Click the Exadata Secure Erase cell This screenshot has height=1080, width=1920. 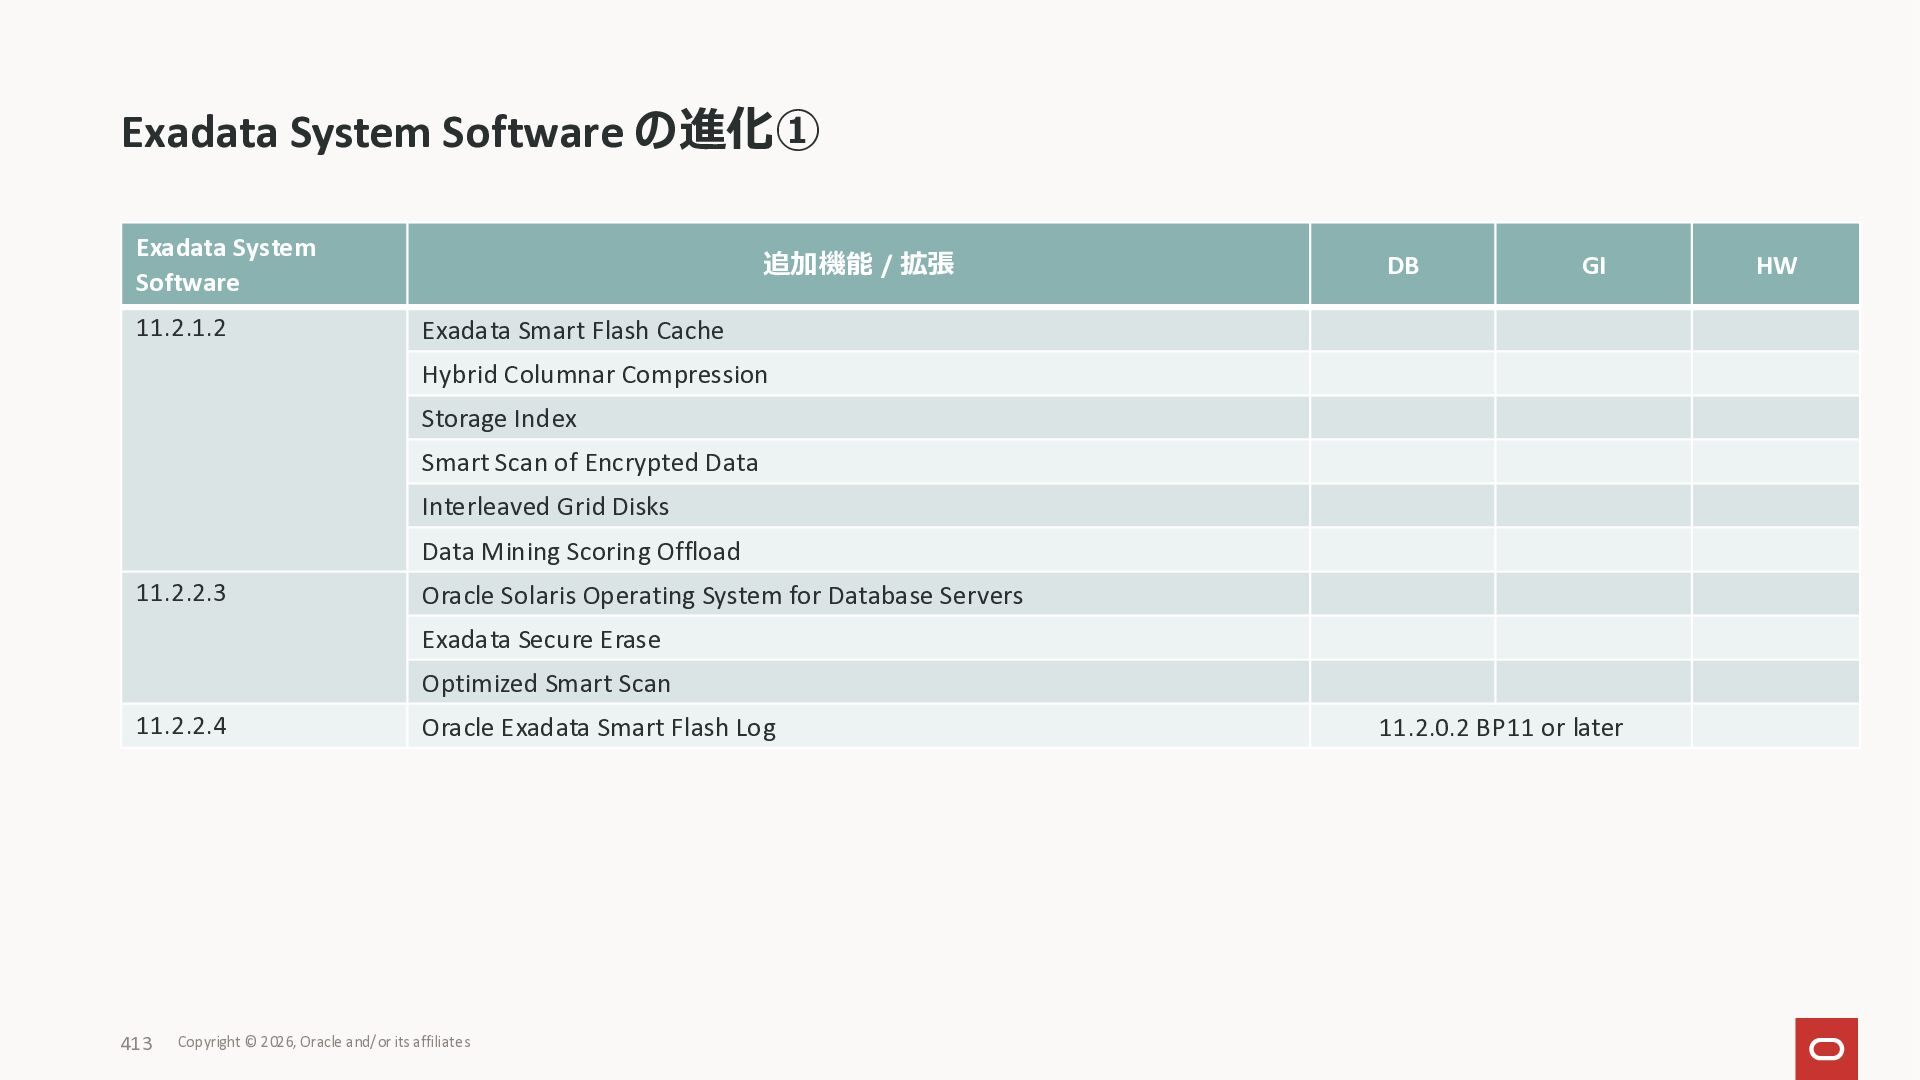coord(541,640)
